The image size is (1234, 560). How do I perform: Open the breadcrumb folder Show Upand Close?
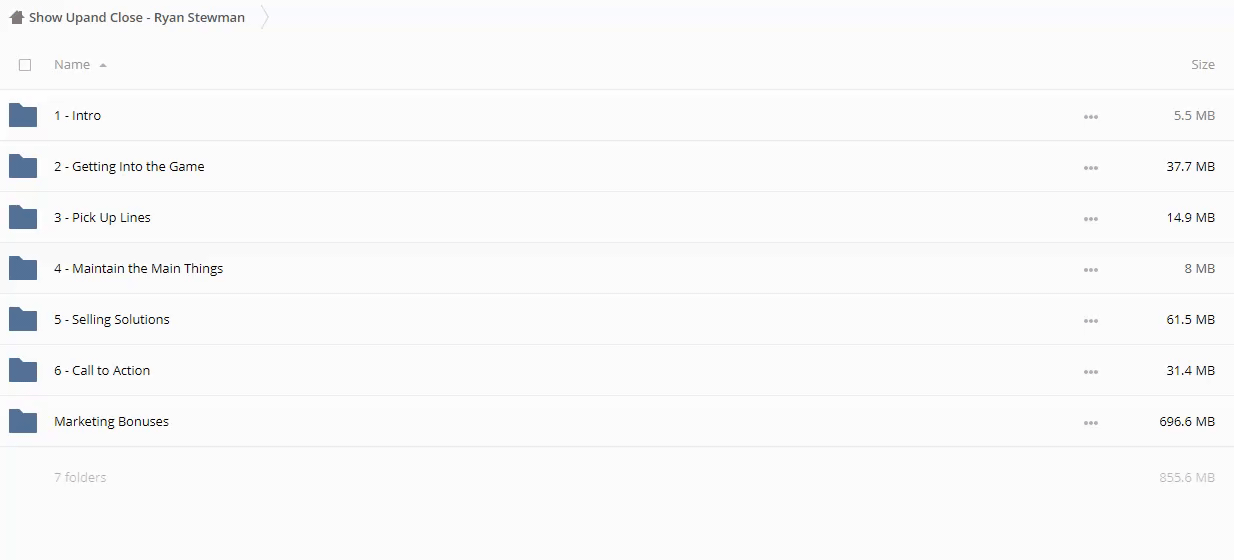click(x=137, y=17)
